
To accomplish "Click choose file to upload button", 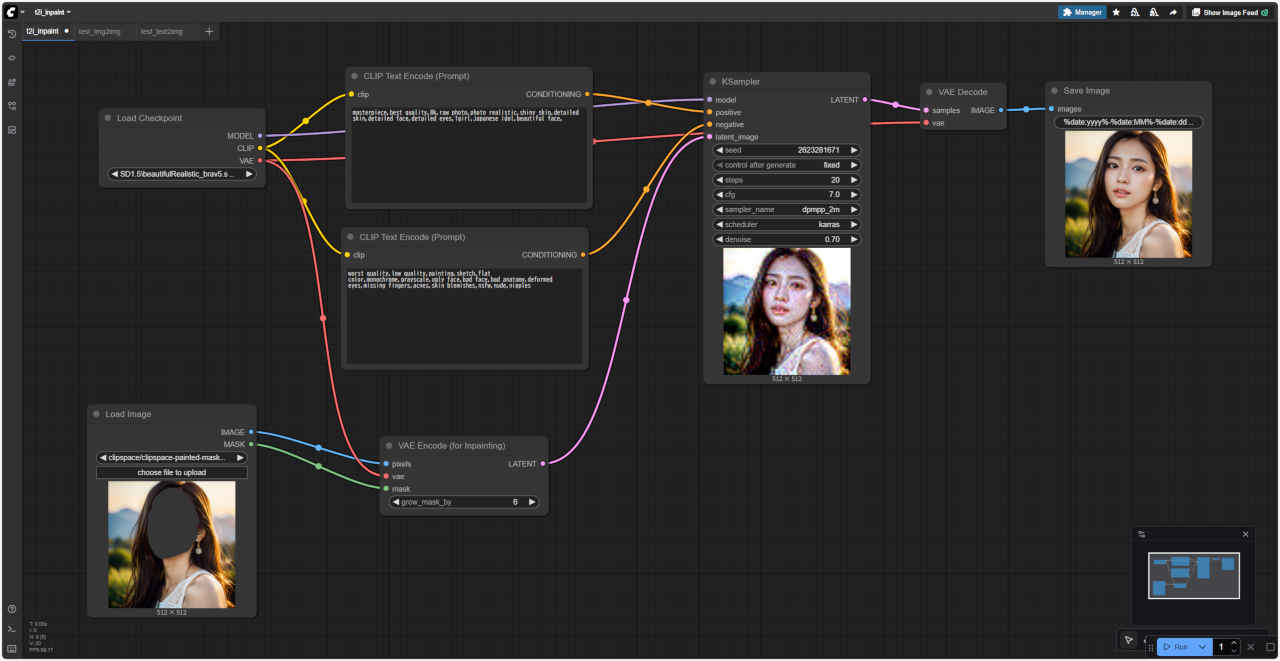I will pyautogui.click(x=172, y=472).
